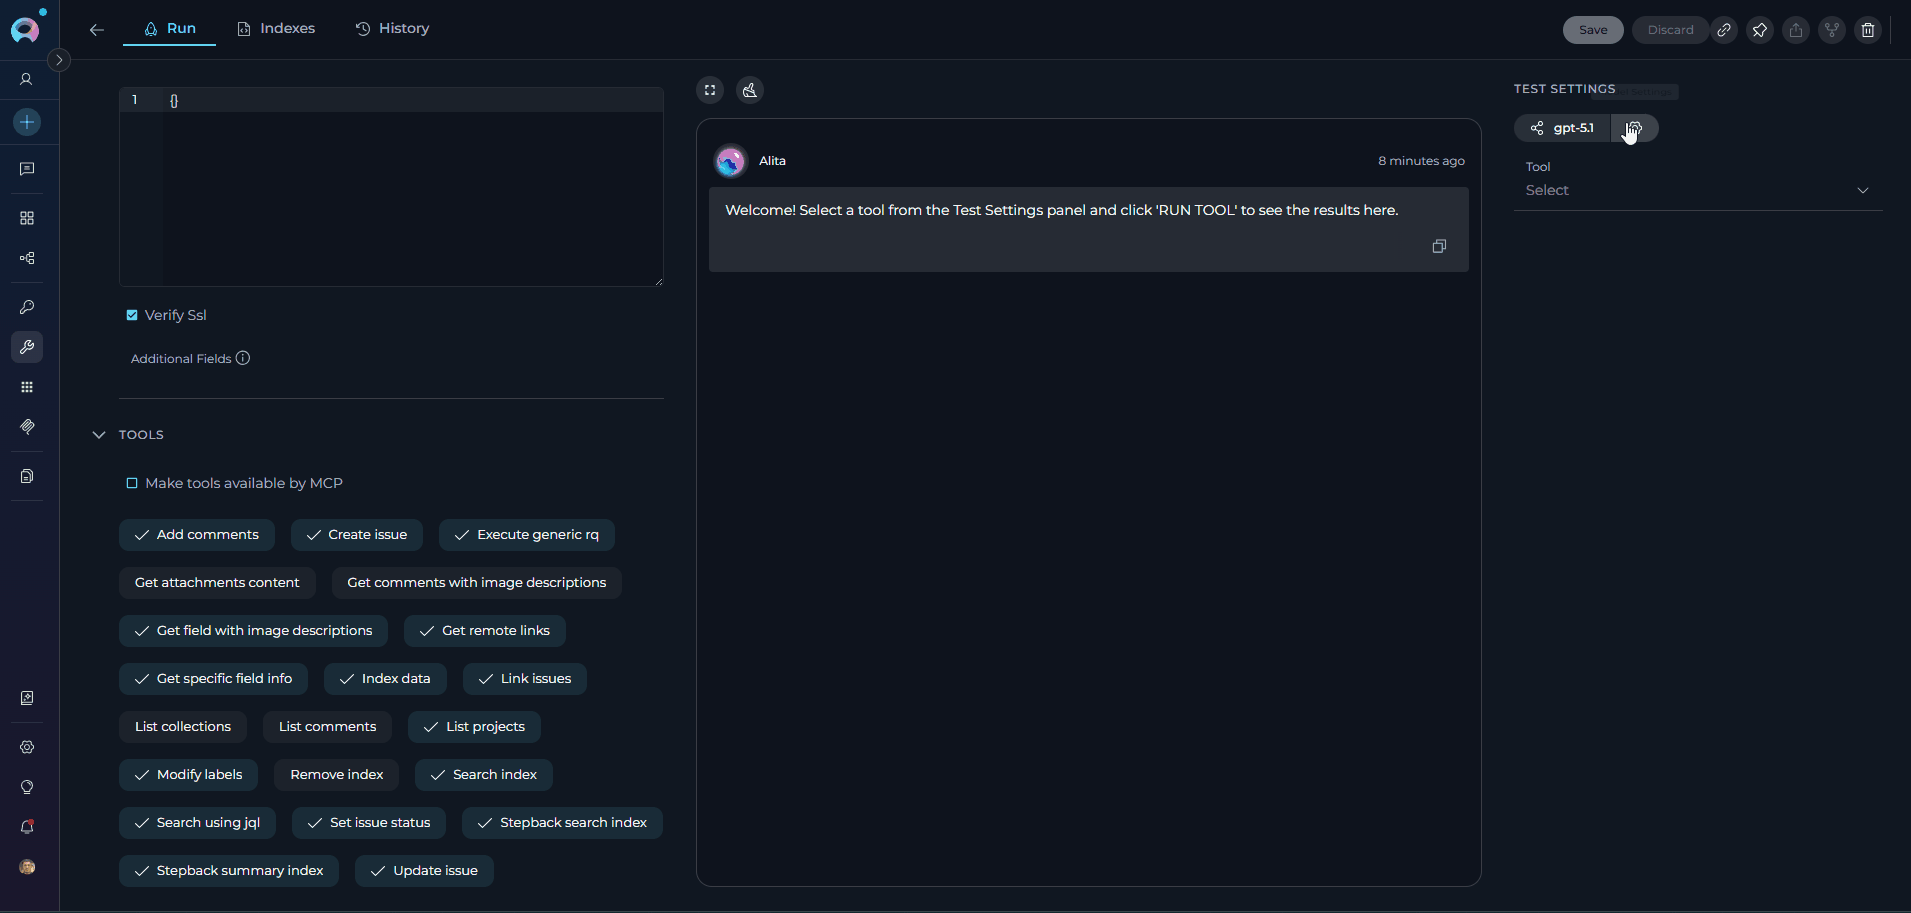This screenshot has height=913, width=1911.
Task: Switch to the History tab
Action: coord(393,28)
